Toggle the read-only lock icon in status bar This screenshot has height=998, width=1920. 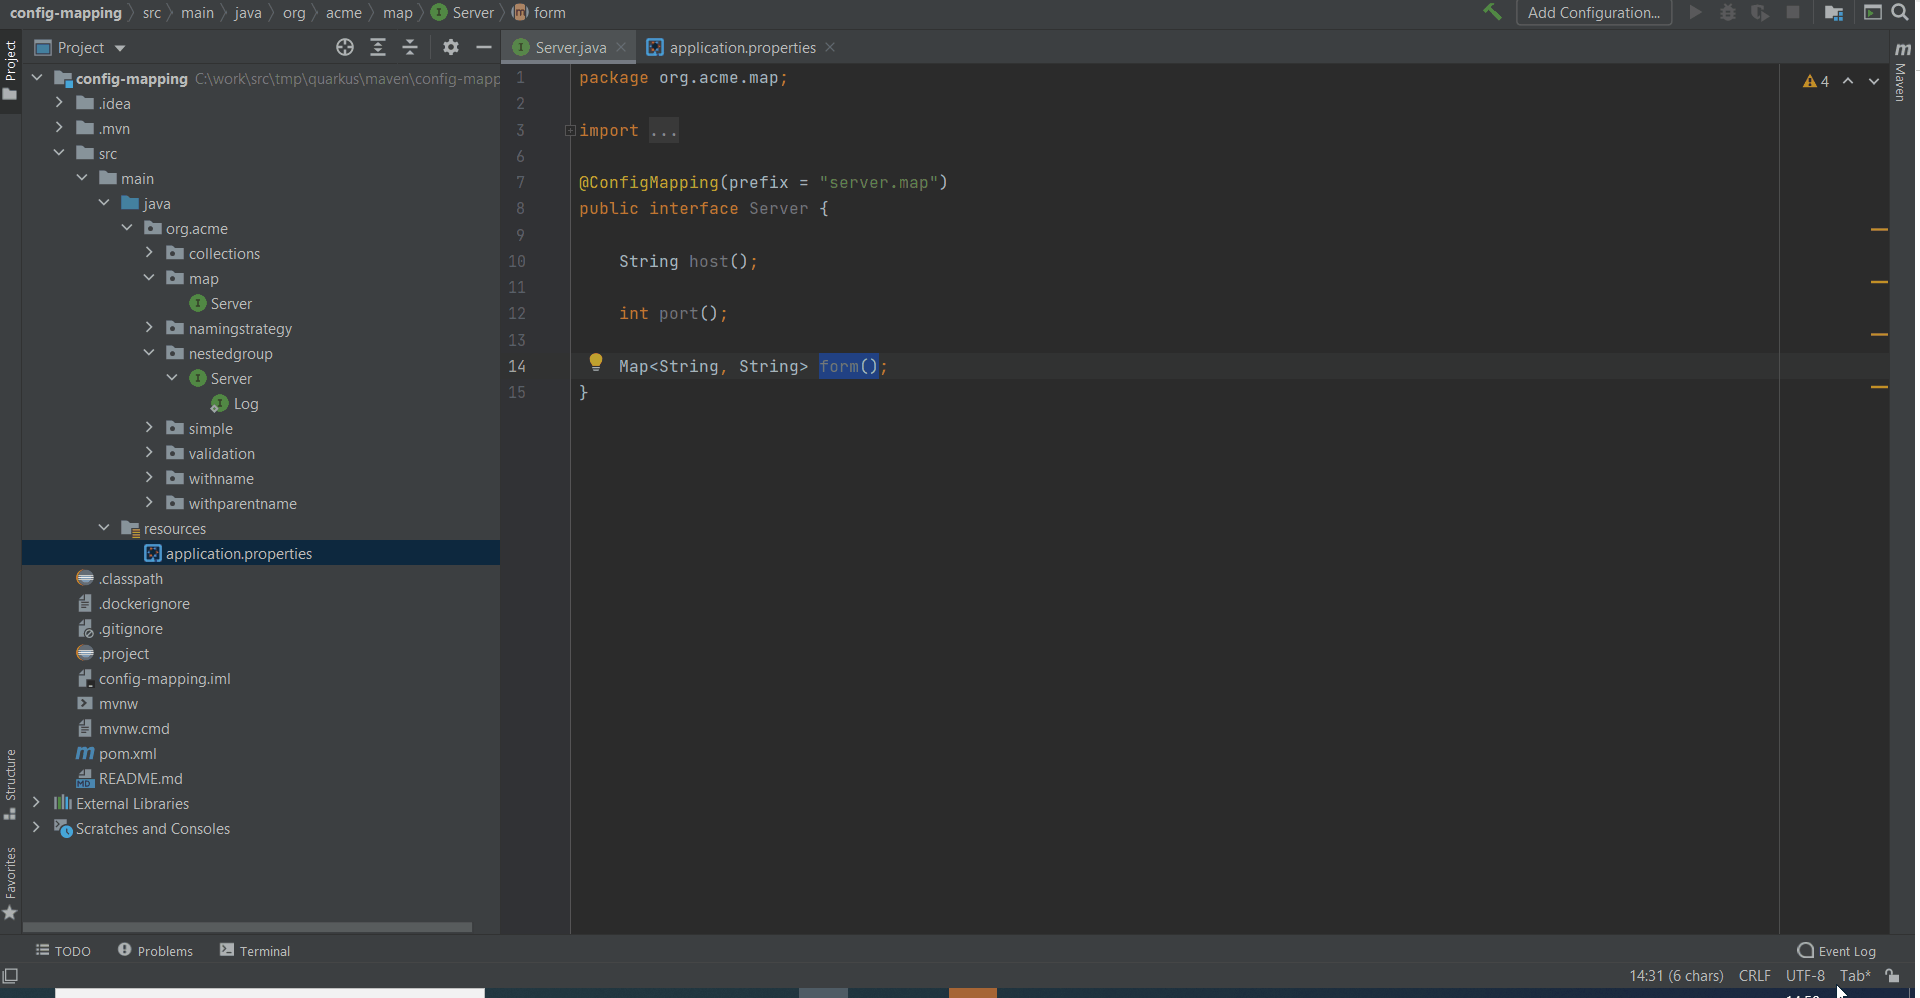coord(1892,975)
